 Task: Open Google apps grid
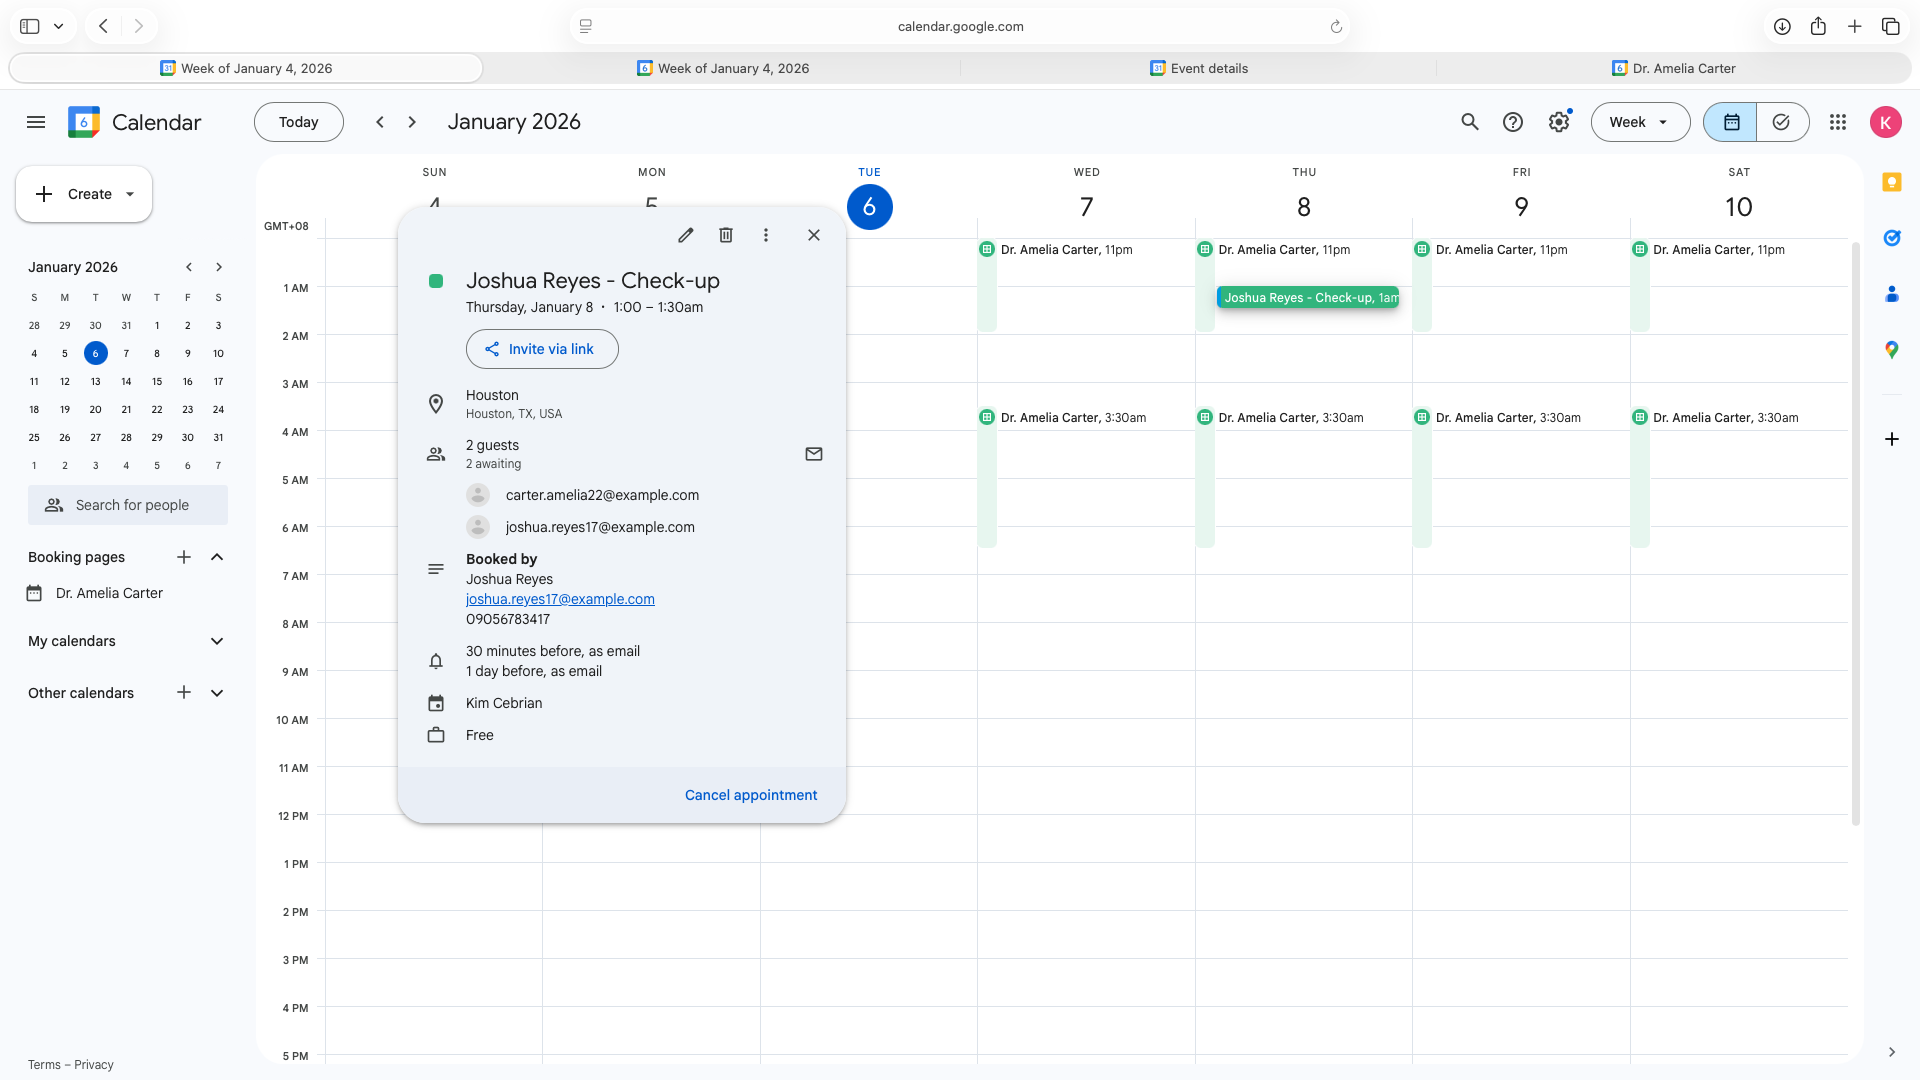(1837, 122)
